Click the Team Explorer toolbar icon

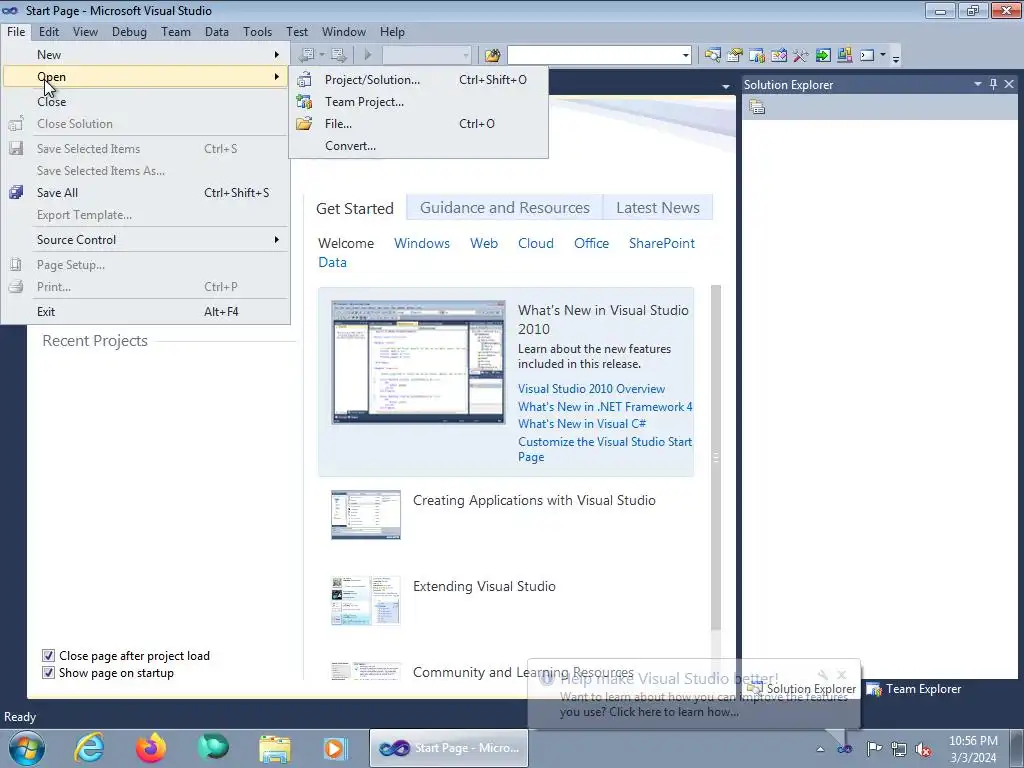(x=757, y=56)
